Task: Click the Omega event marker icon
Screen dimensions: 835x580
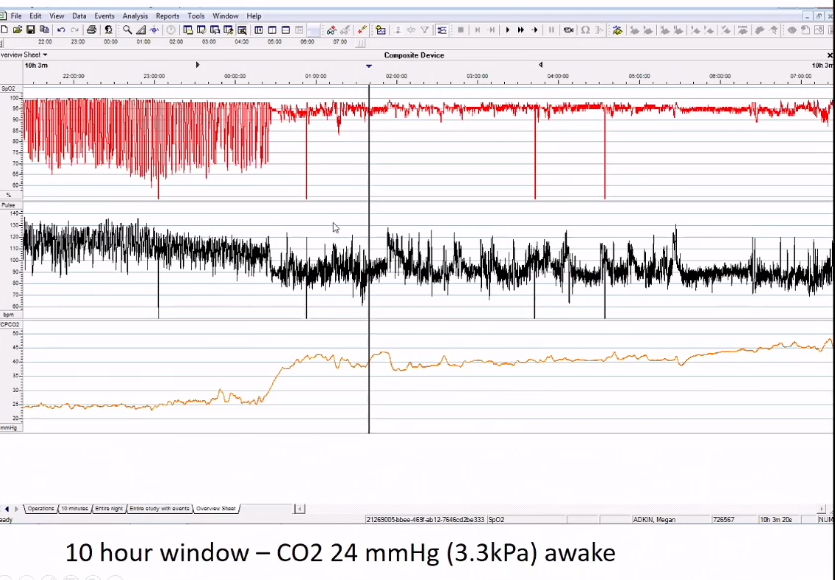Action: coord(587,30)
